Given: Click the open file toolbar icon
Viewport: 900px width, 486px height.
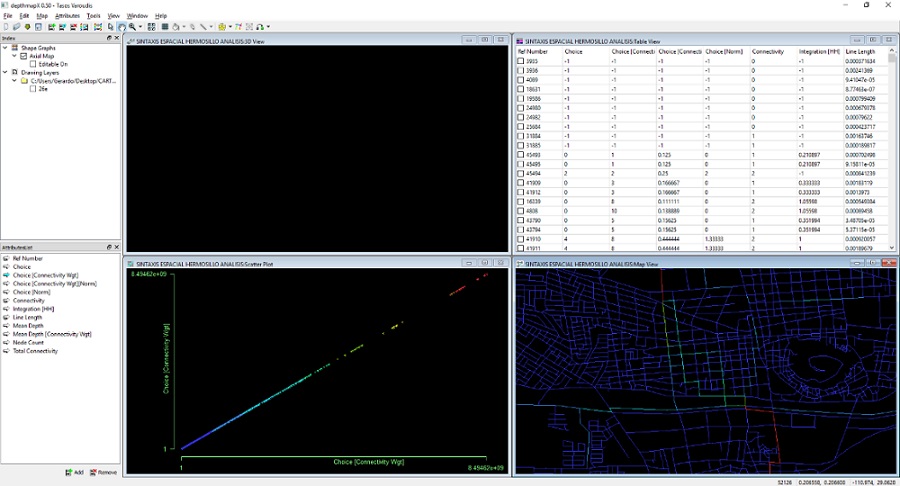Looking at the screenshot, I should (x=17, y=27).
